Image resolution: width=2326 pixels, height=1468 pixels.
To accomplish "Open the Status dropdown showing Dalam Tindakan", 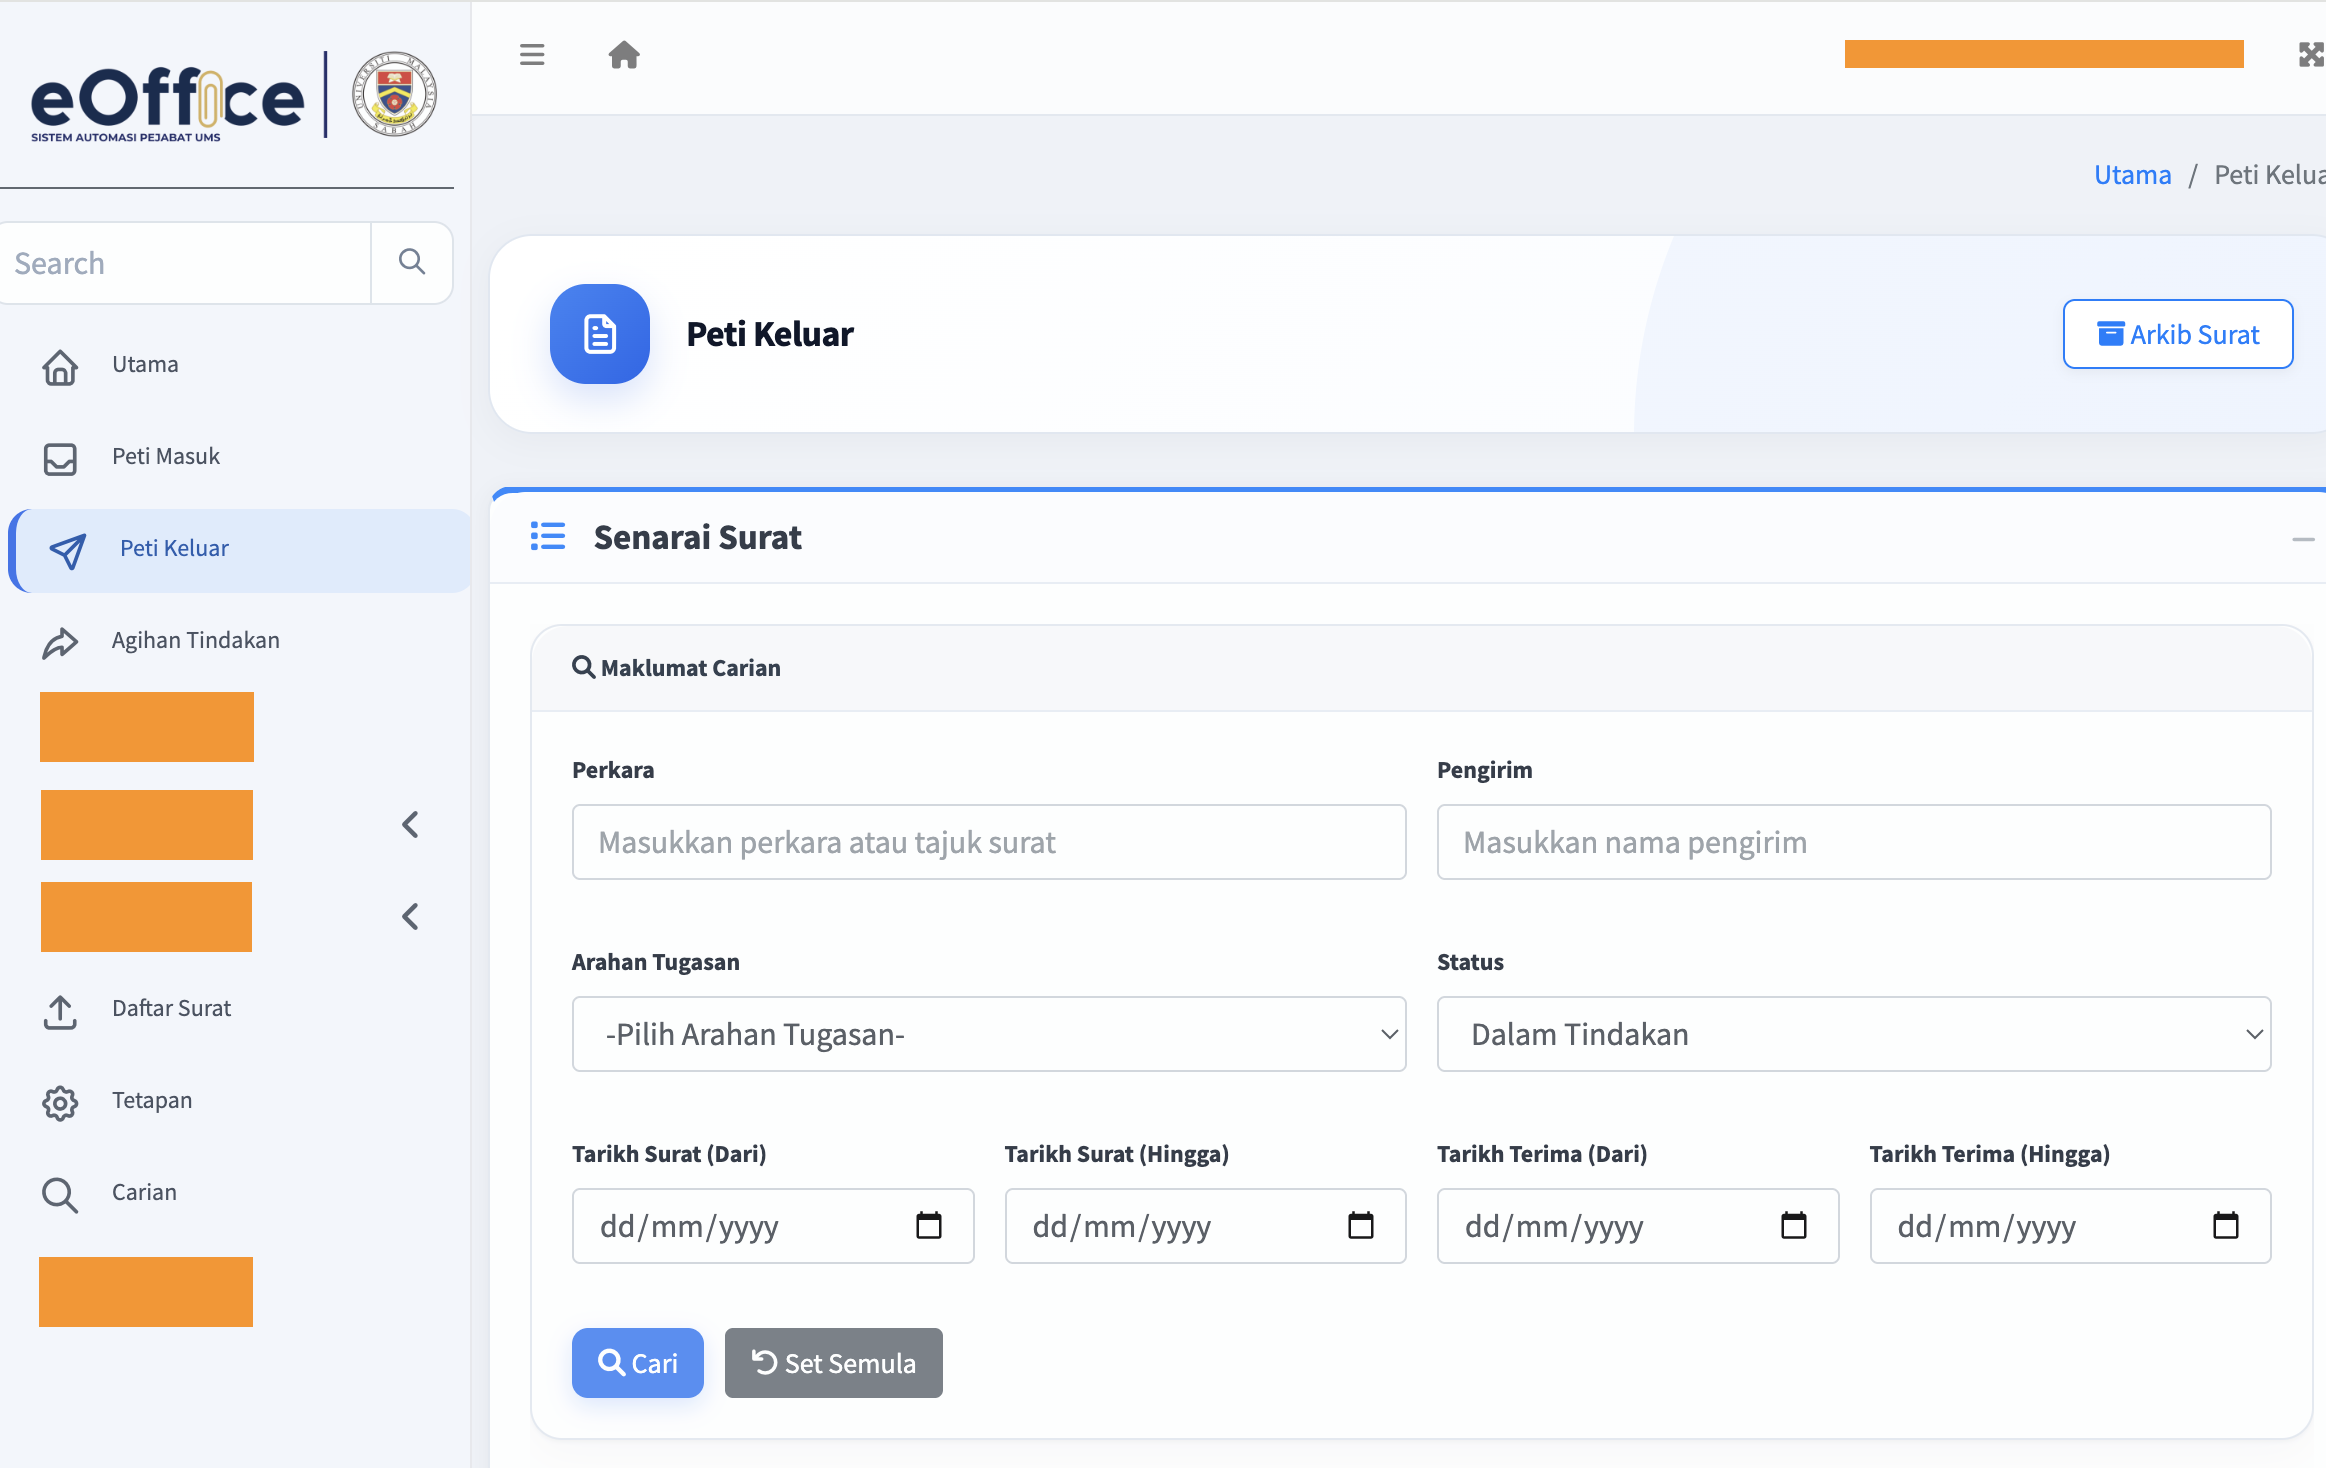I will click(1854, 1034).
